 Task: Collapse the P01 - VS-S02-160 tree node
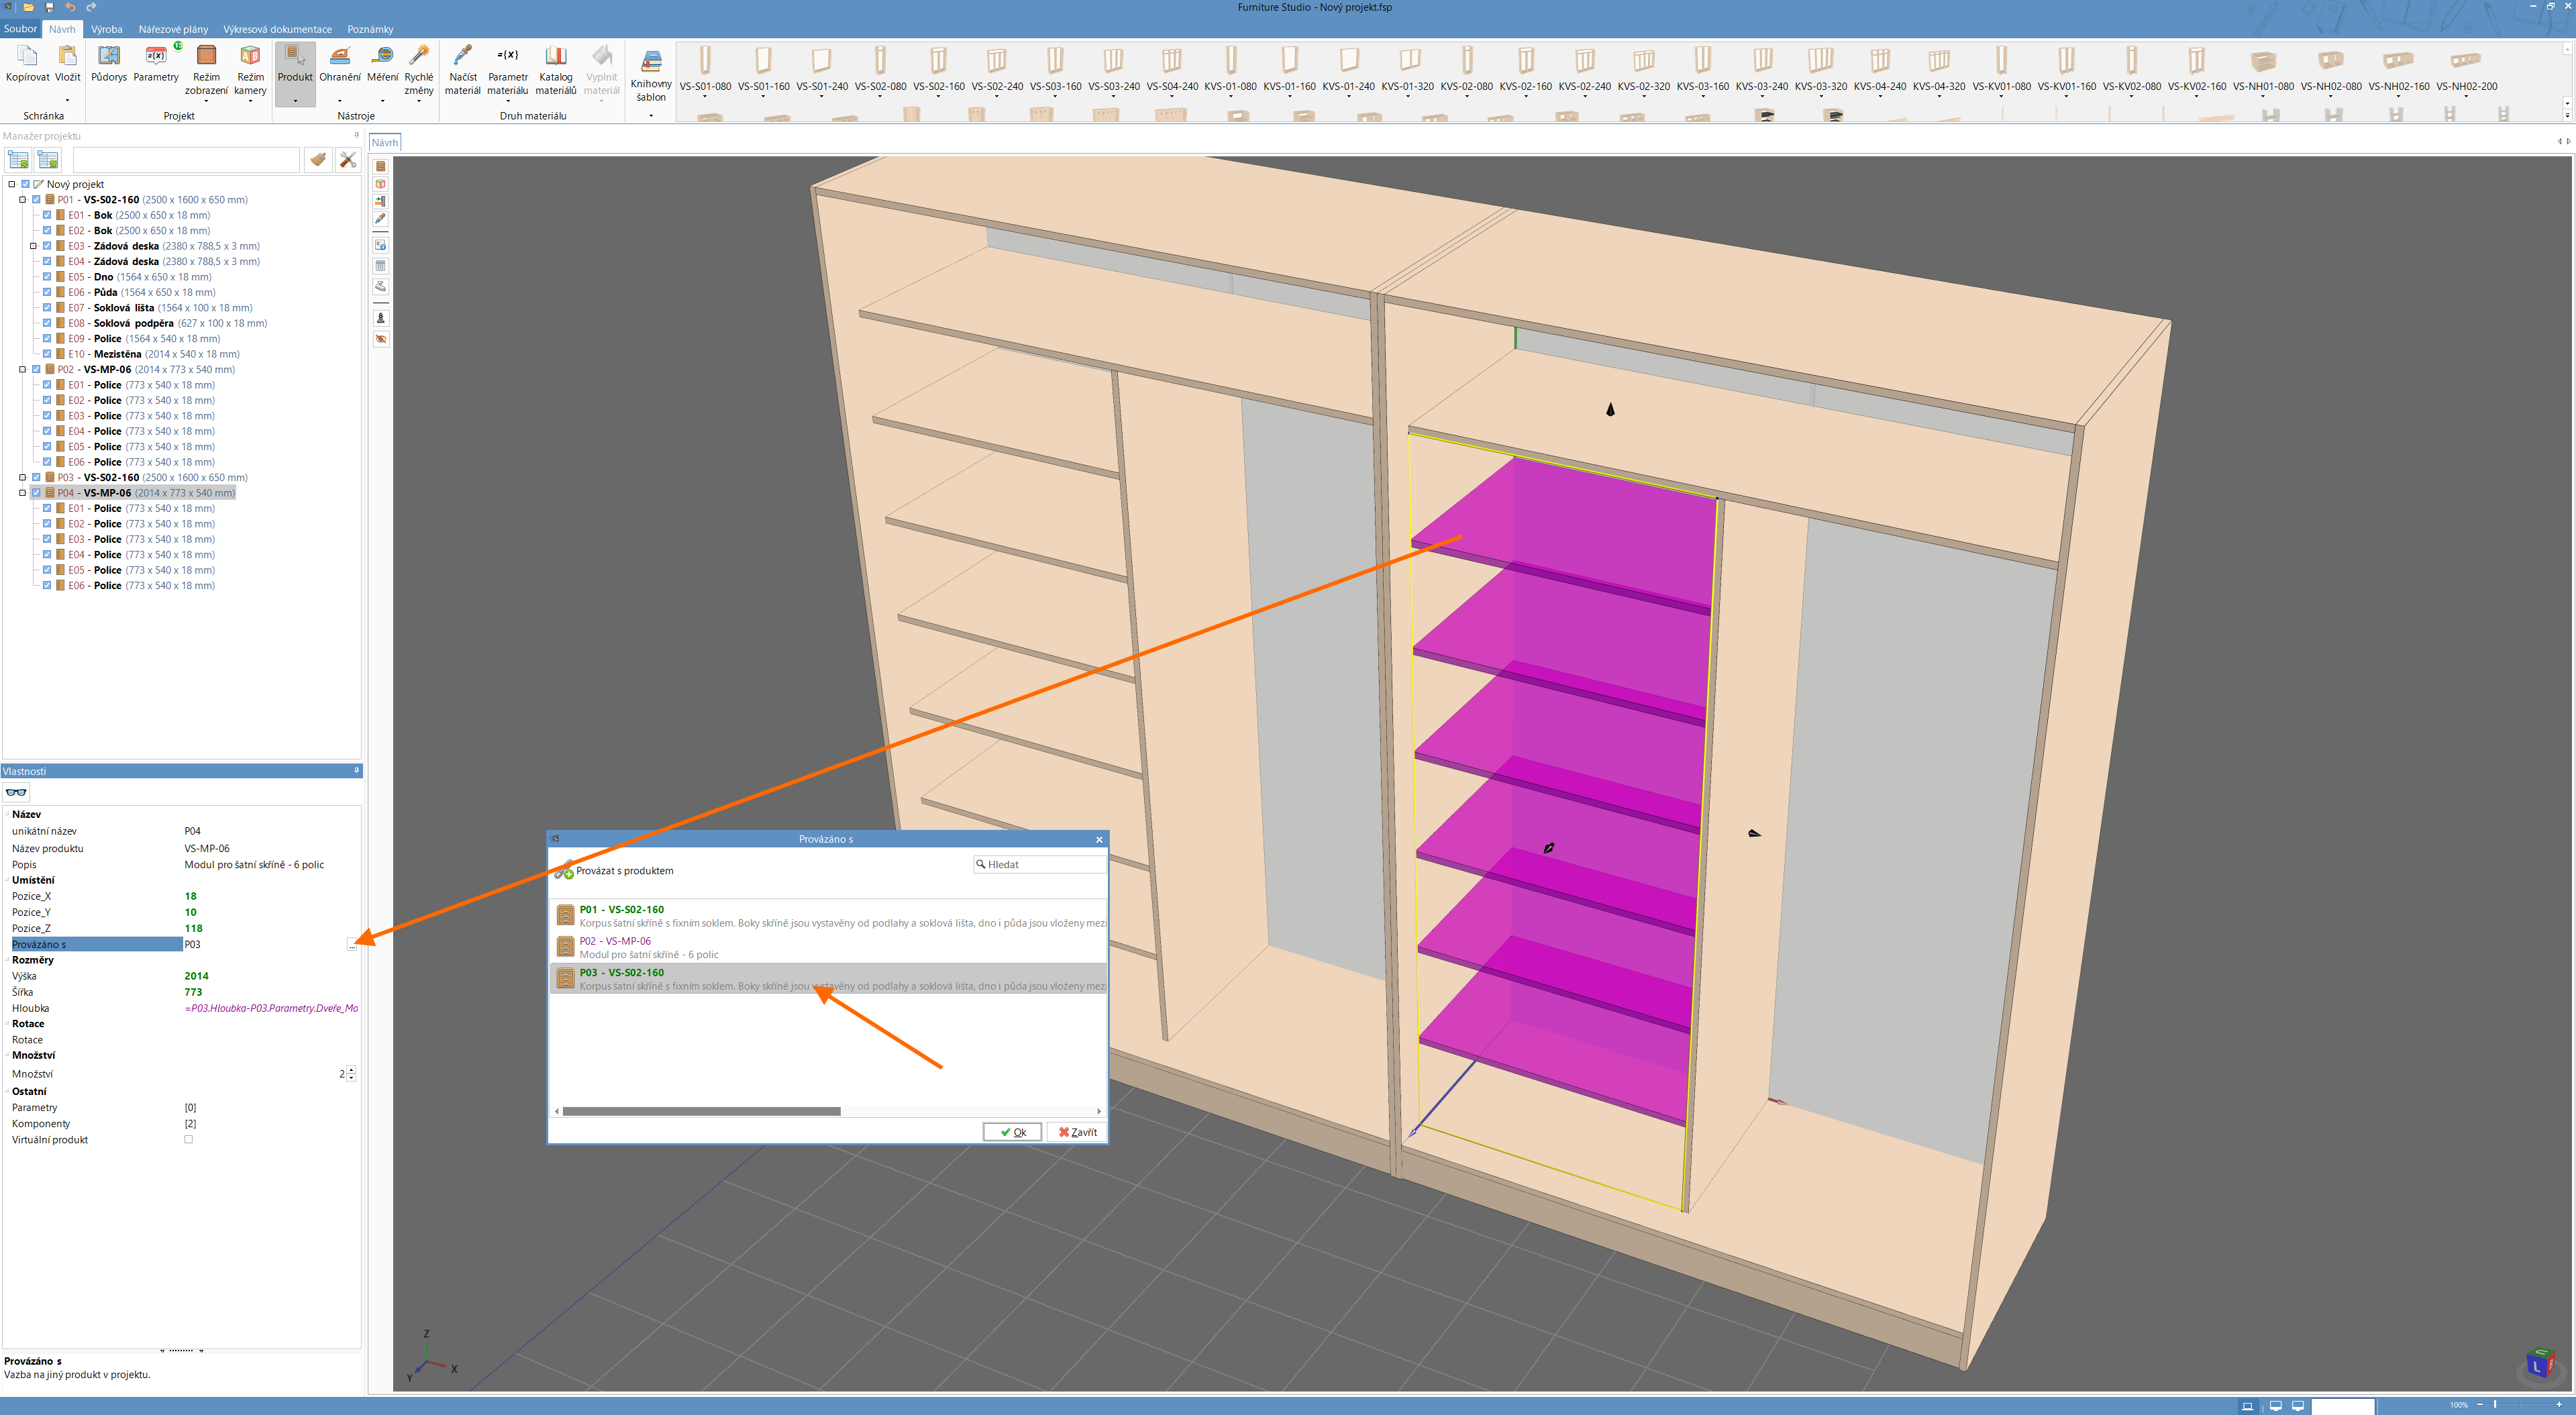click(x=22, y=200)
